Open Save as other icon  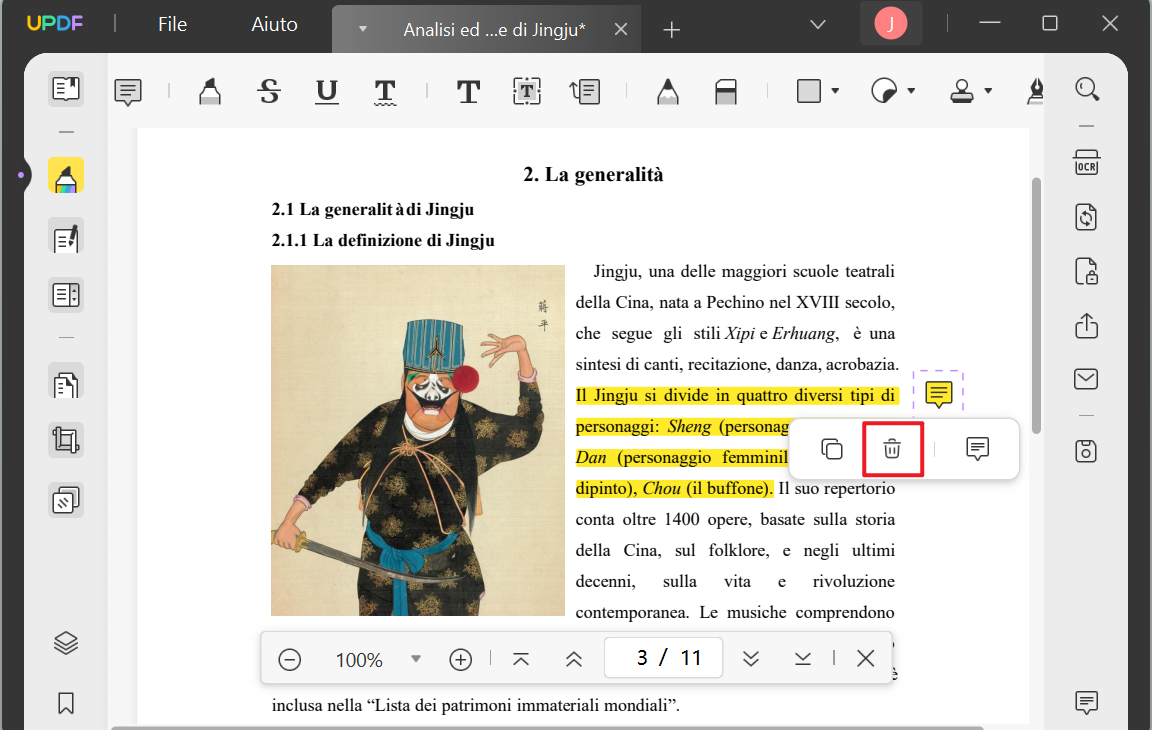coord(1087,451)
